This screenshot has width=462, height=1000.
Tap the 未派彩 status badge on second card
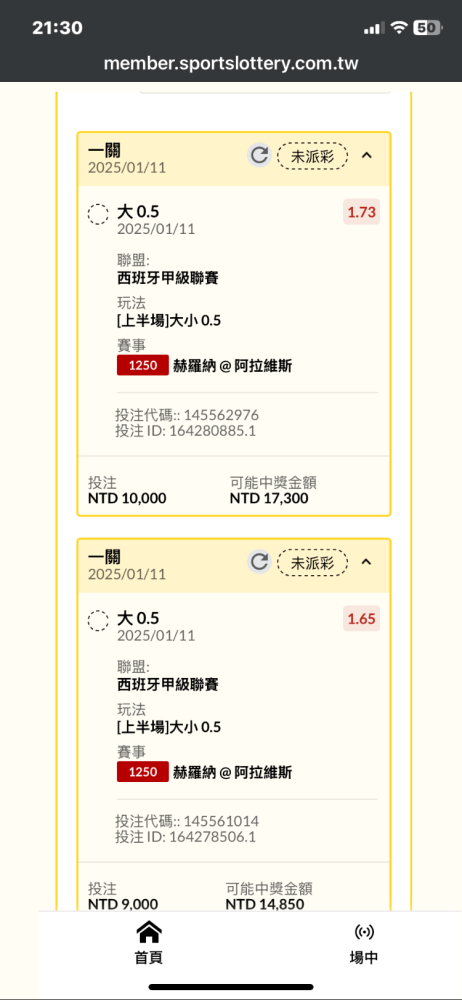[313, 562]
